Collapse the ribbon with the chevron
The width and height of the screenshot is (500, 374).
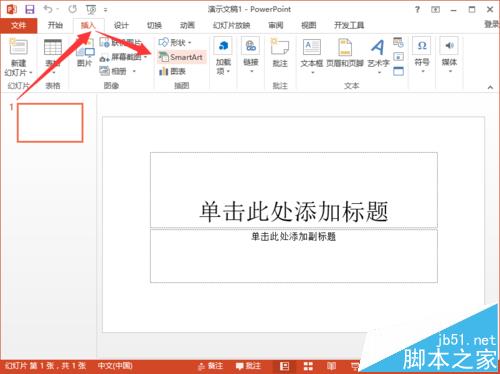(x=490, y=87)
